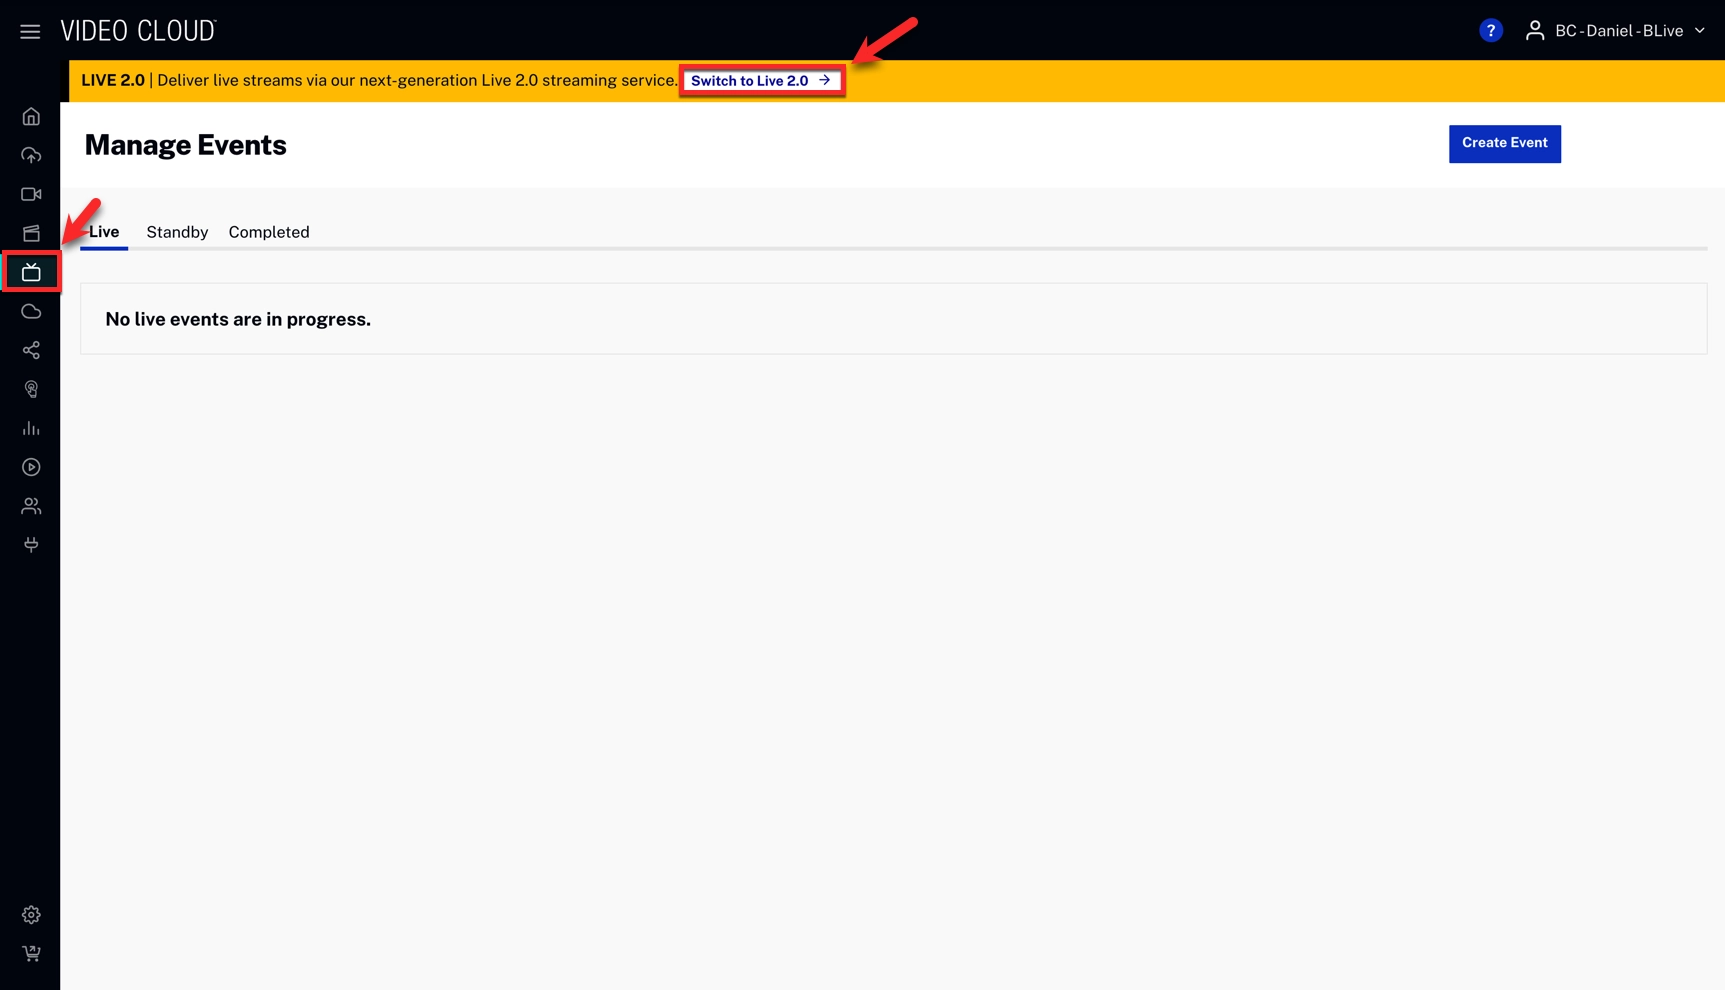Screen dimensions: 1725x990
Task: Open the Live module TV icon
Action: point(31,273)
